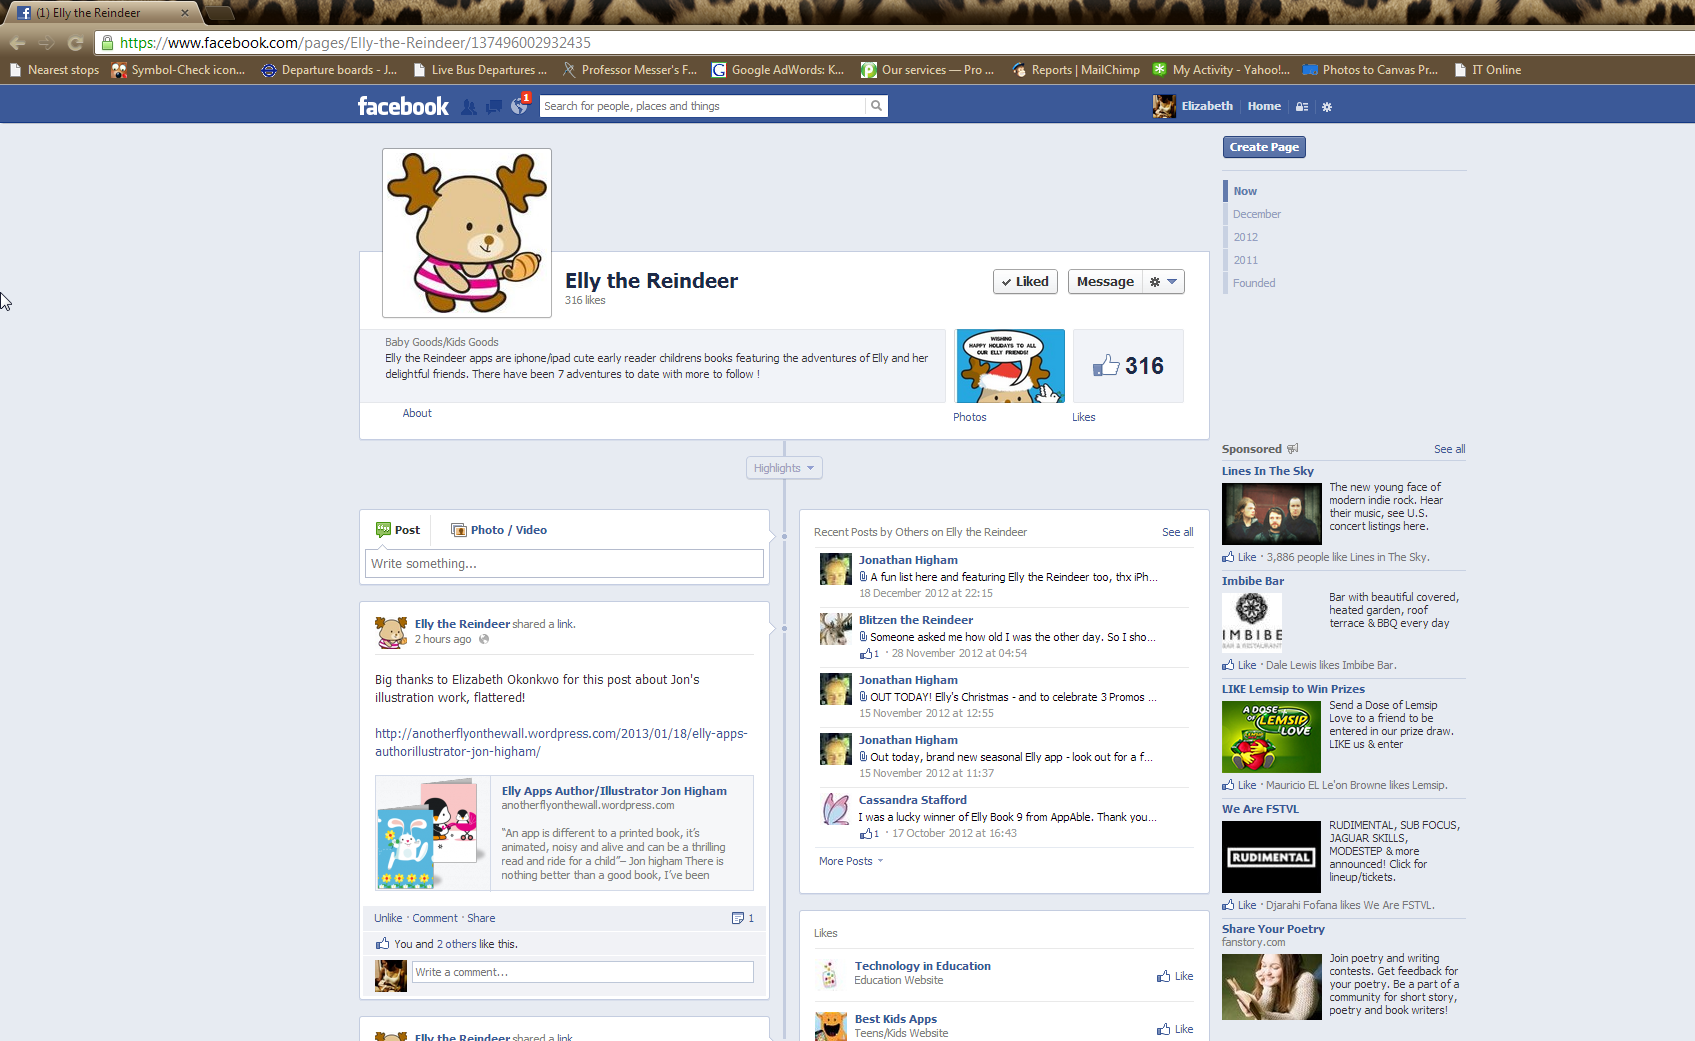The width and height of the screenshot is (1695, 1041).
Task: Select 2012 in the timeline navigation
Action: click(x=1245, y=237)
